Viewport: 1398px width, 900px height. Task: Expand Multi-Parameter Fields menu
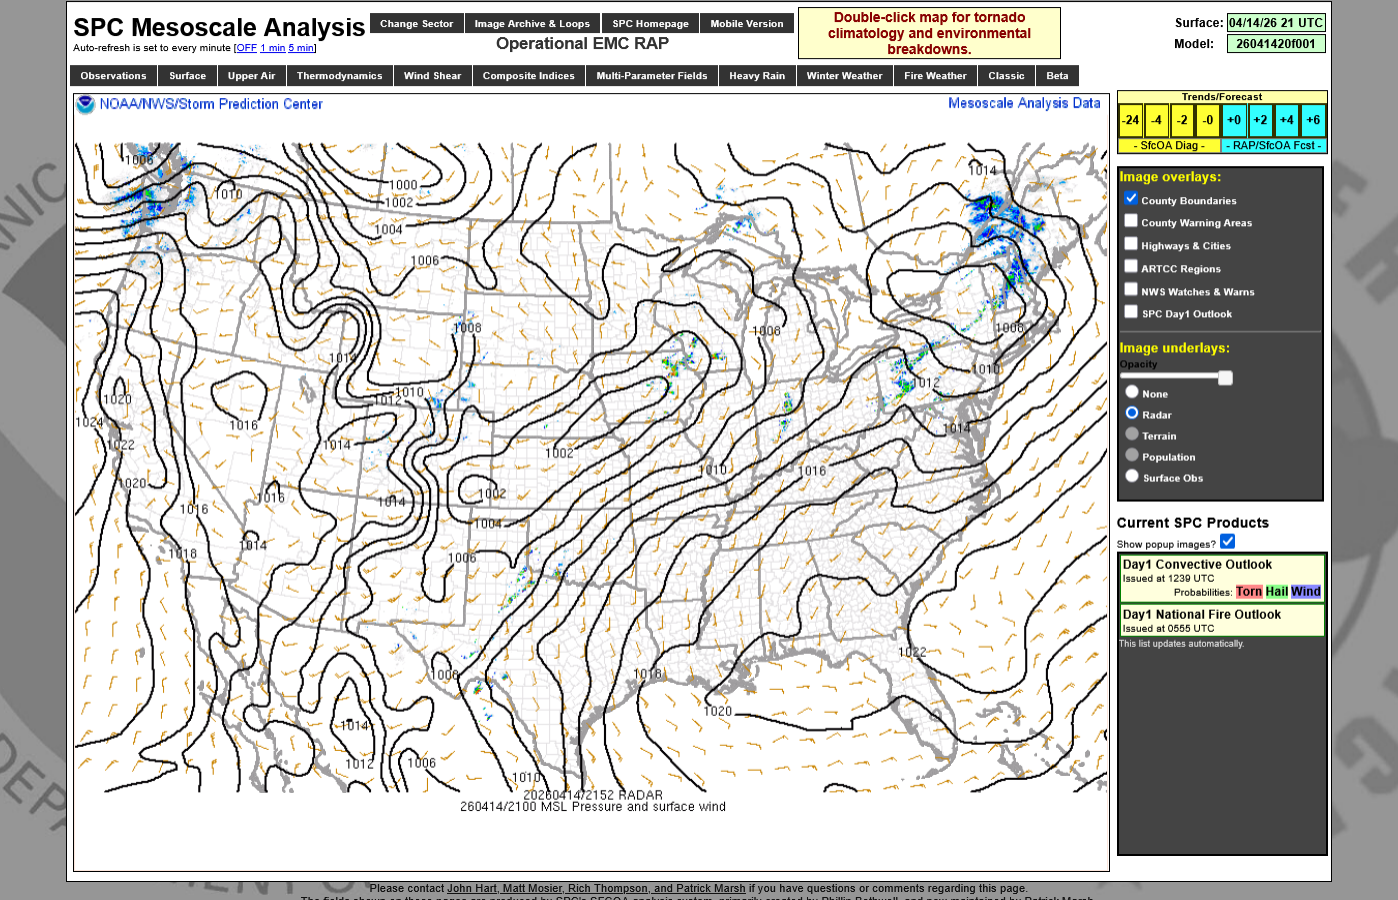(651, 76)
